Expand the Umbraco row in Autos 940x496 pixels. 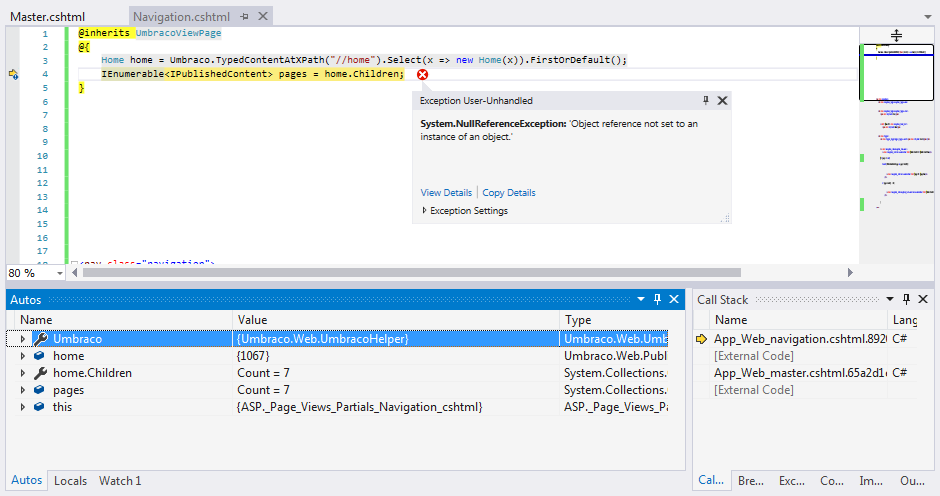pyautogui.click(x=23, y=339)
